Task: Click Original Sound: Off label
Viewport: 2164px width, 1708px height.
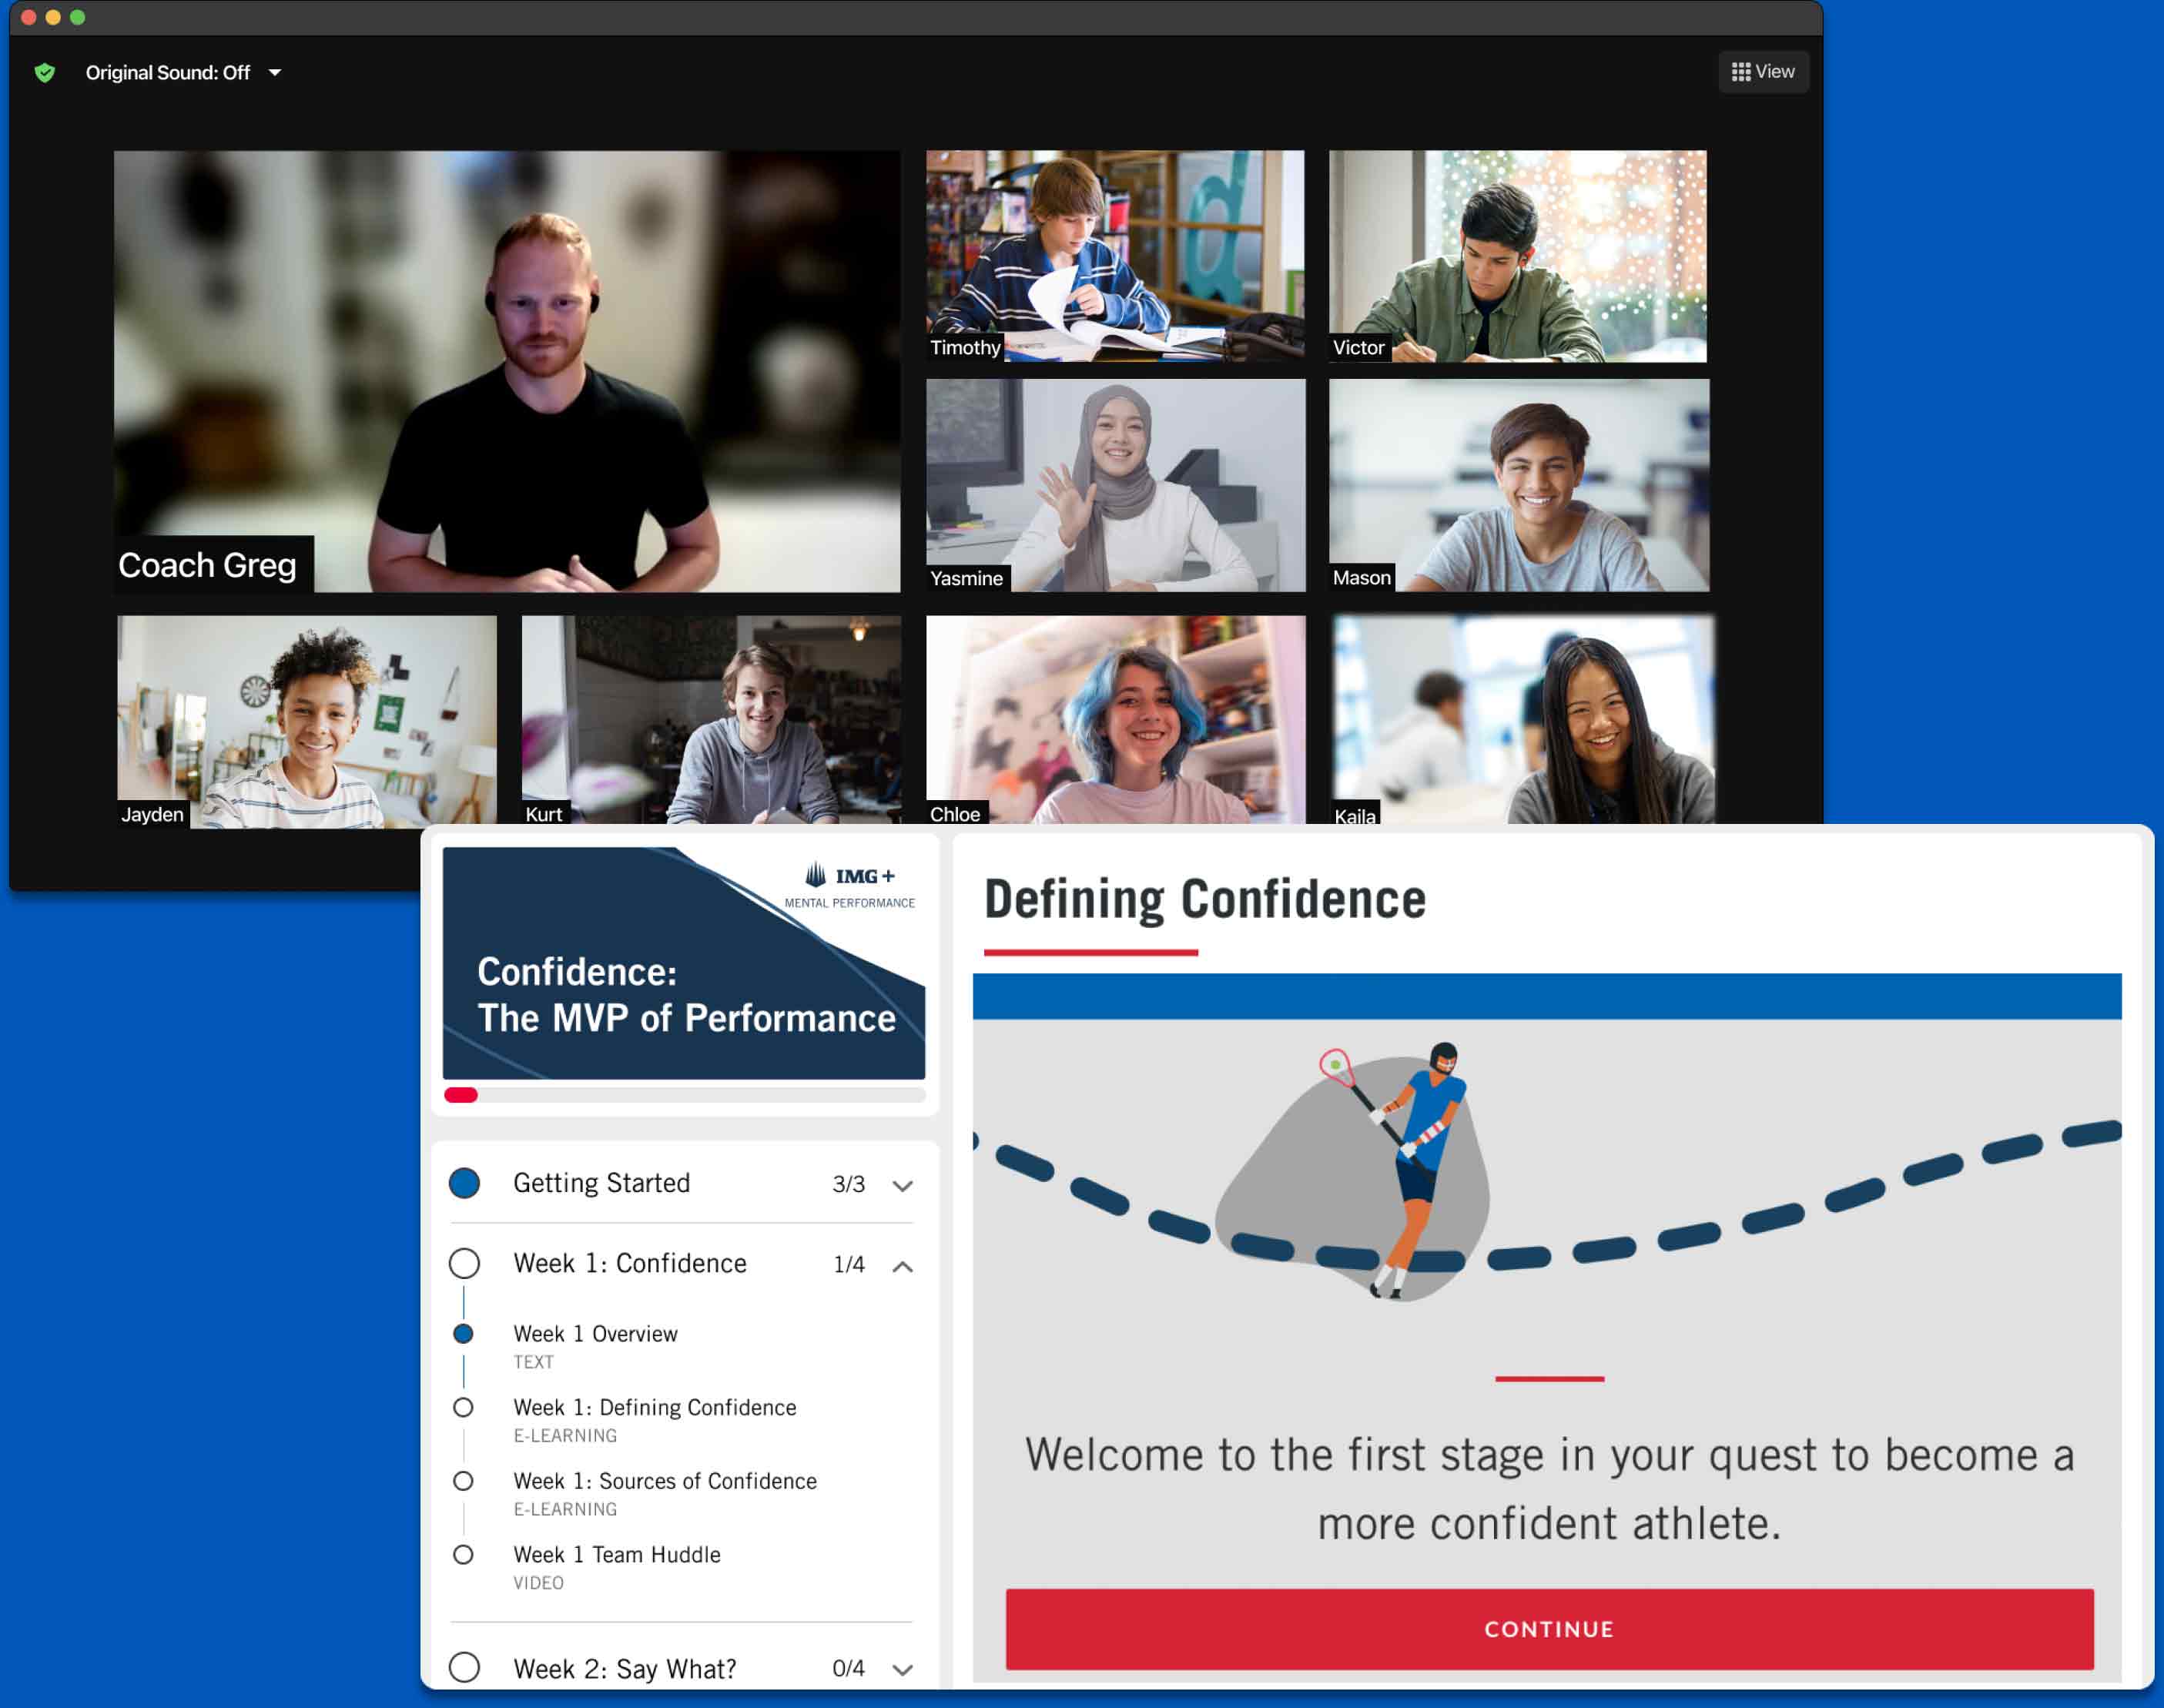Action: pos(168,72)
